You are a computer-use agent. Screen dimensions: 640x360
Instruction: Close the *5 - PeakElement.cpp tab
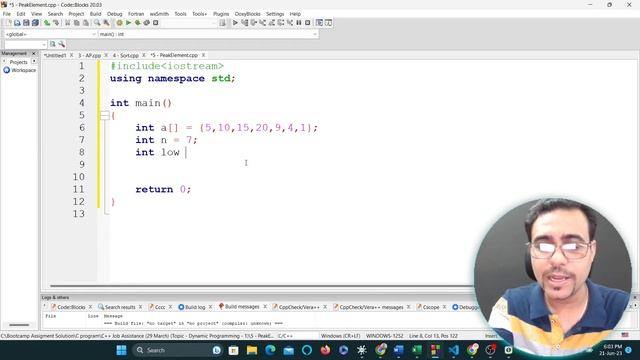pyautogui.click(x=203, y=55)
